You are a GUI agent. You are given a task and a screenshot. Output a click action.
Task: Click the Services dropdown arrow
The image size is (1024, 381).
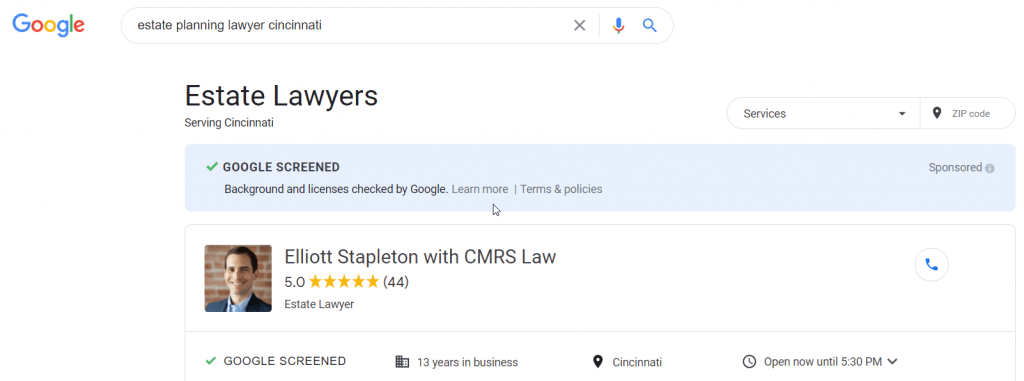click(902, 114)
